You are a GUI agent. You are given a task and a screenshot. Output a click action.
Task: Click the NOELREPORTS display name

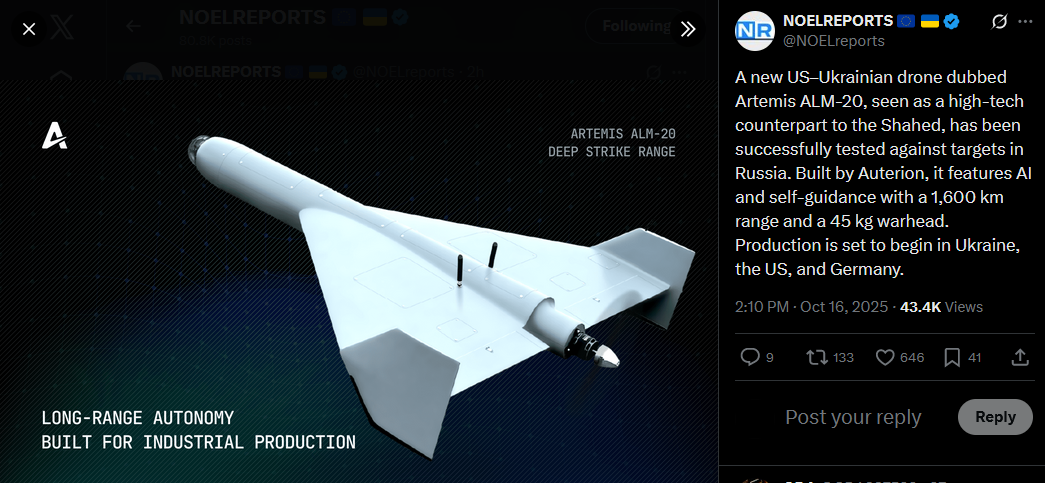pos(838,21)
